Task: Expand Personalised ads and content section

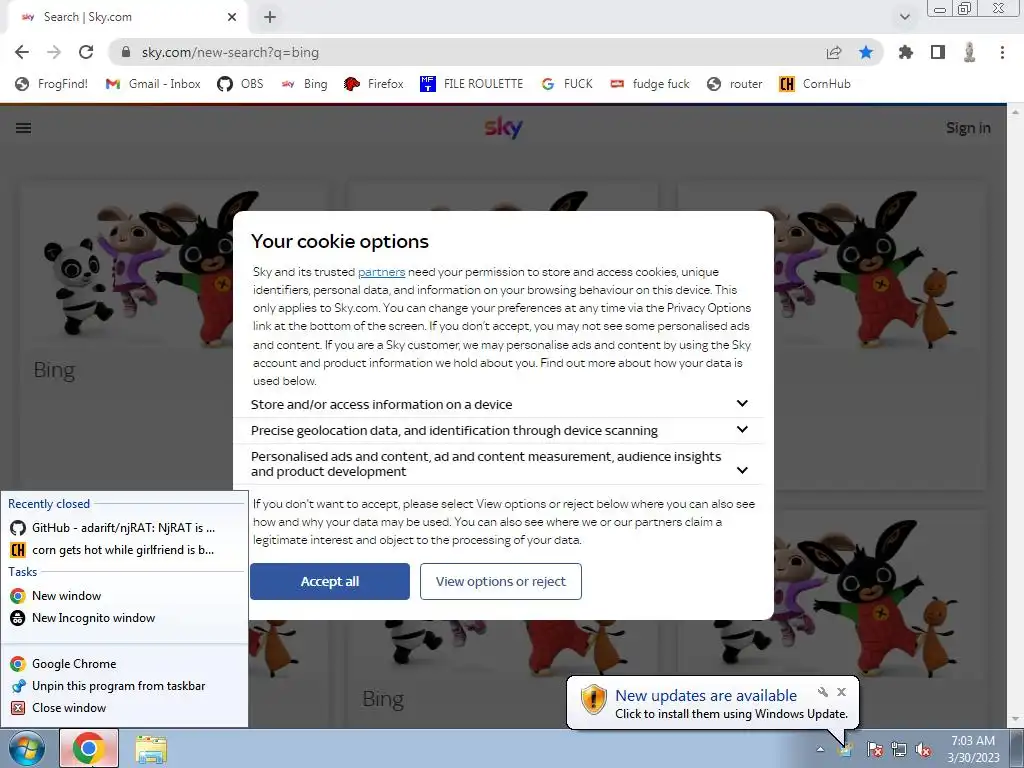Action: click(498, 464)
